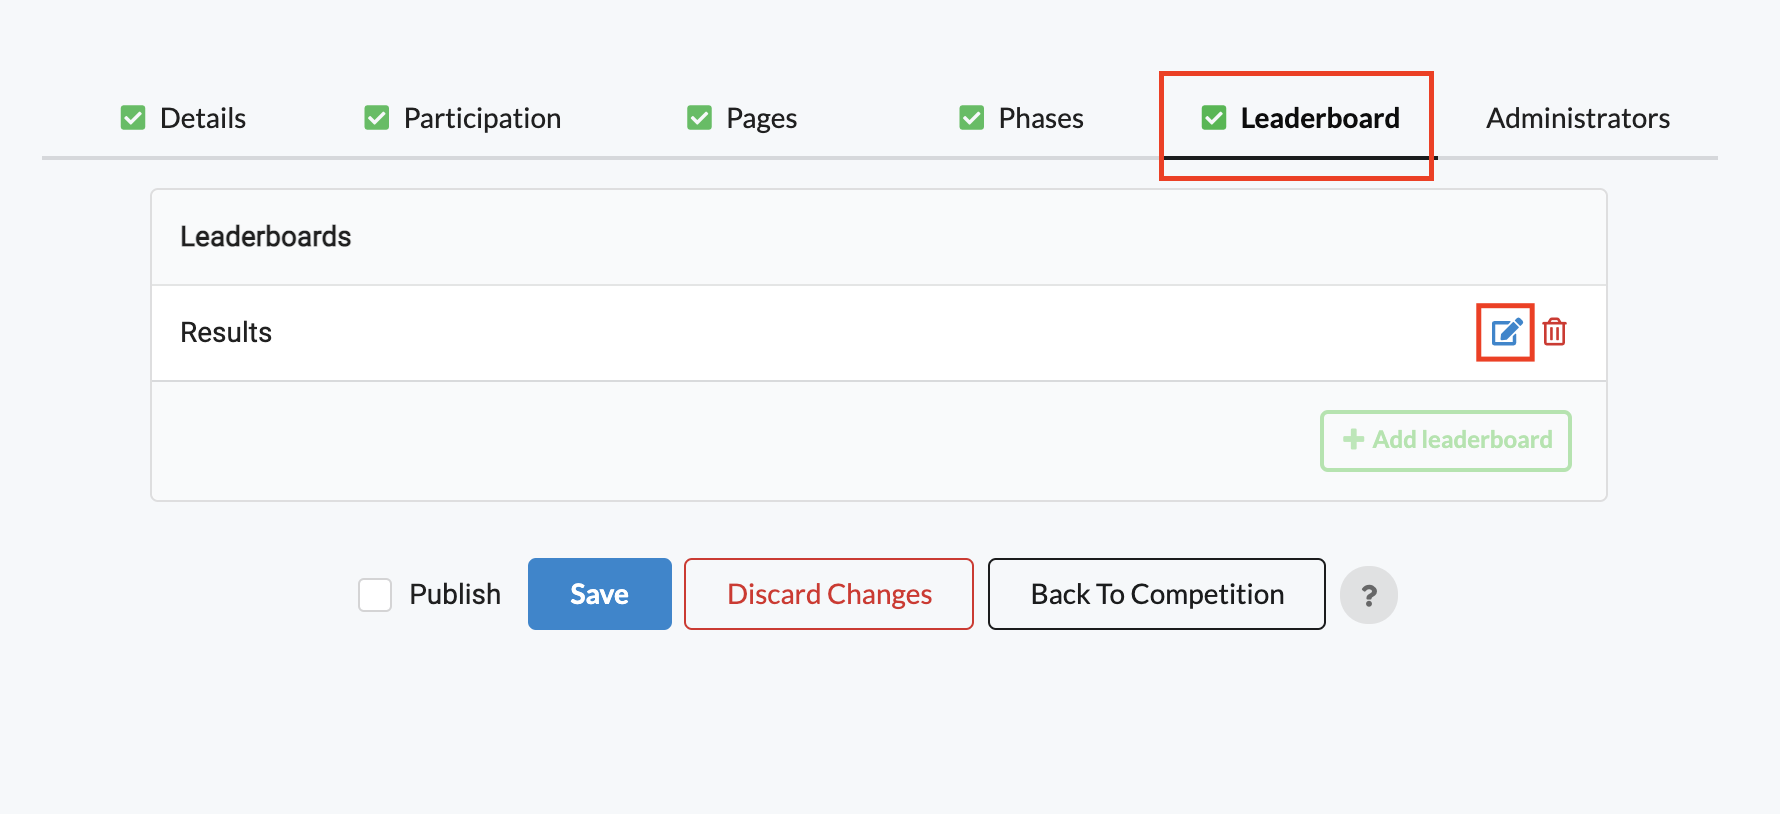Select the Results leaderboard row
The height and width of the screenshot is (814, 1780).
tap(226, 332)
